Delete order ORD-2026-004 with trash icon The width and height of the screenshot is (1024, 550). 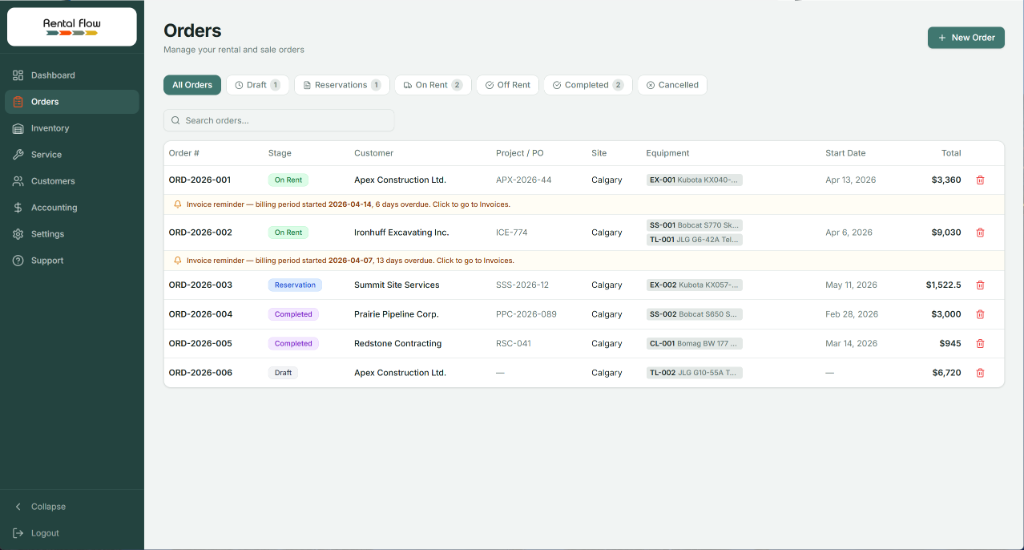tap(980, 314)
